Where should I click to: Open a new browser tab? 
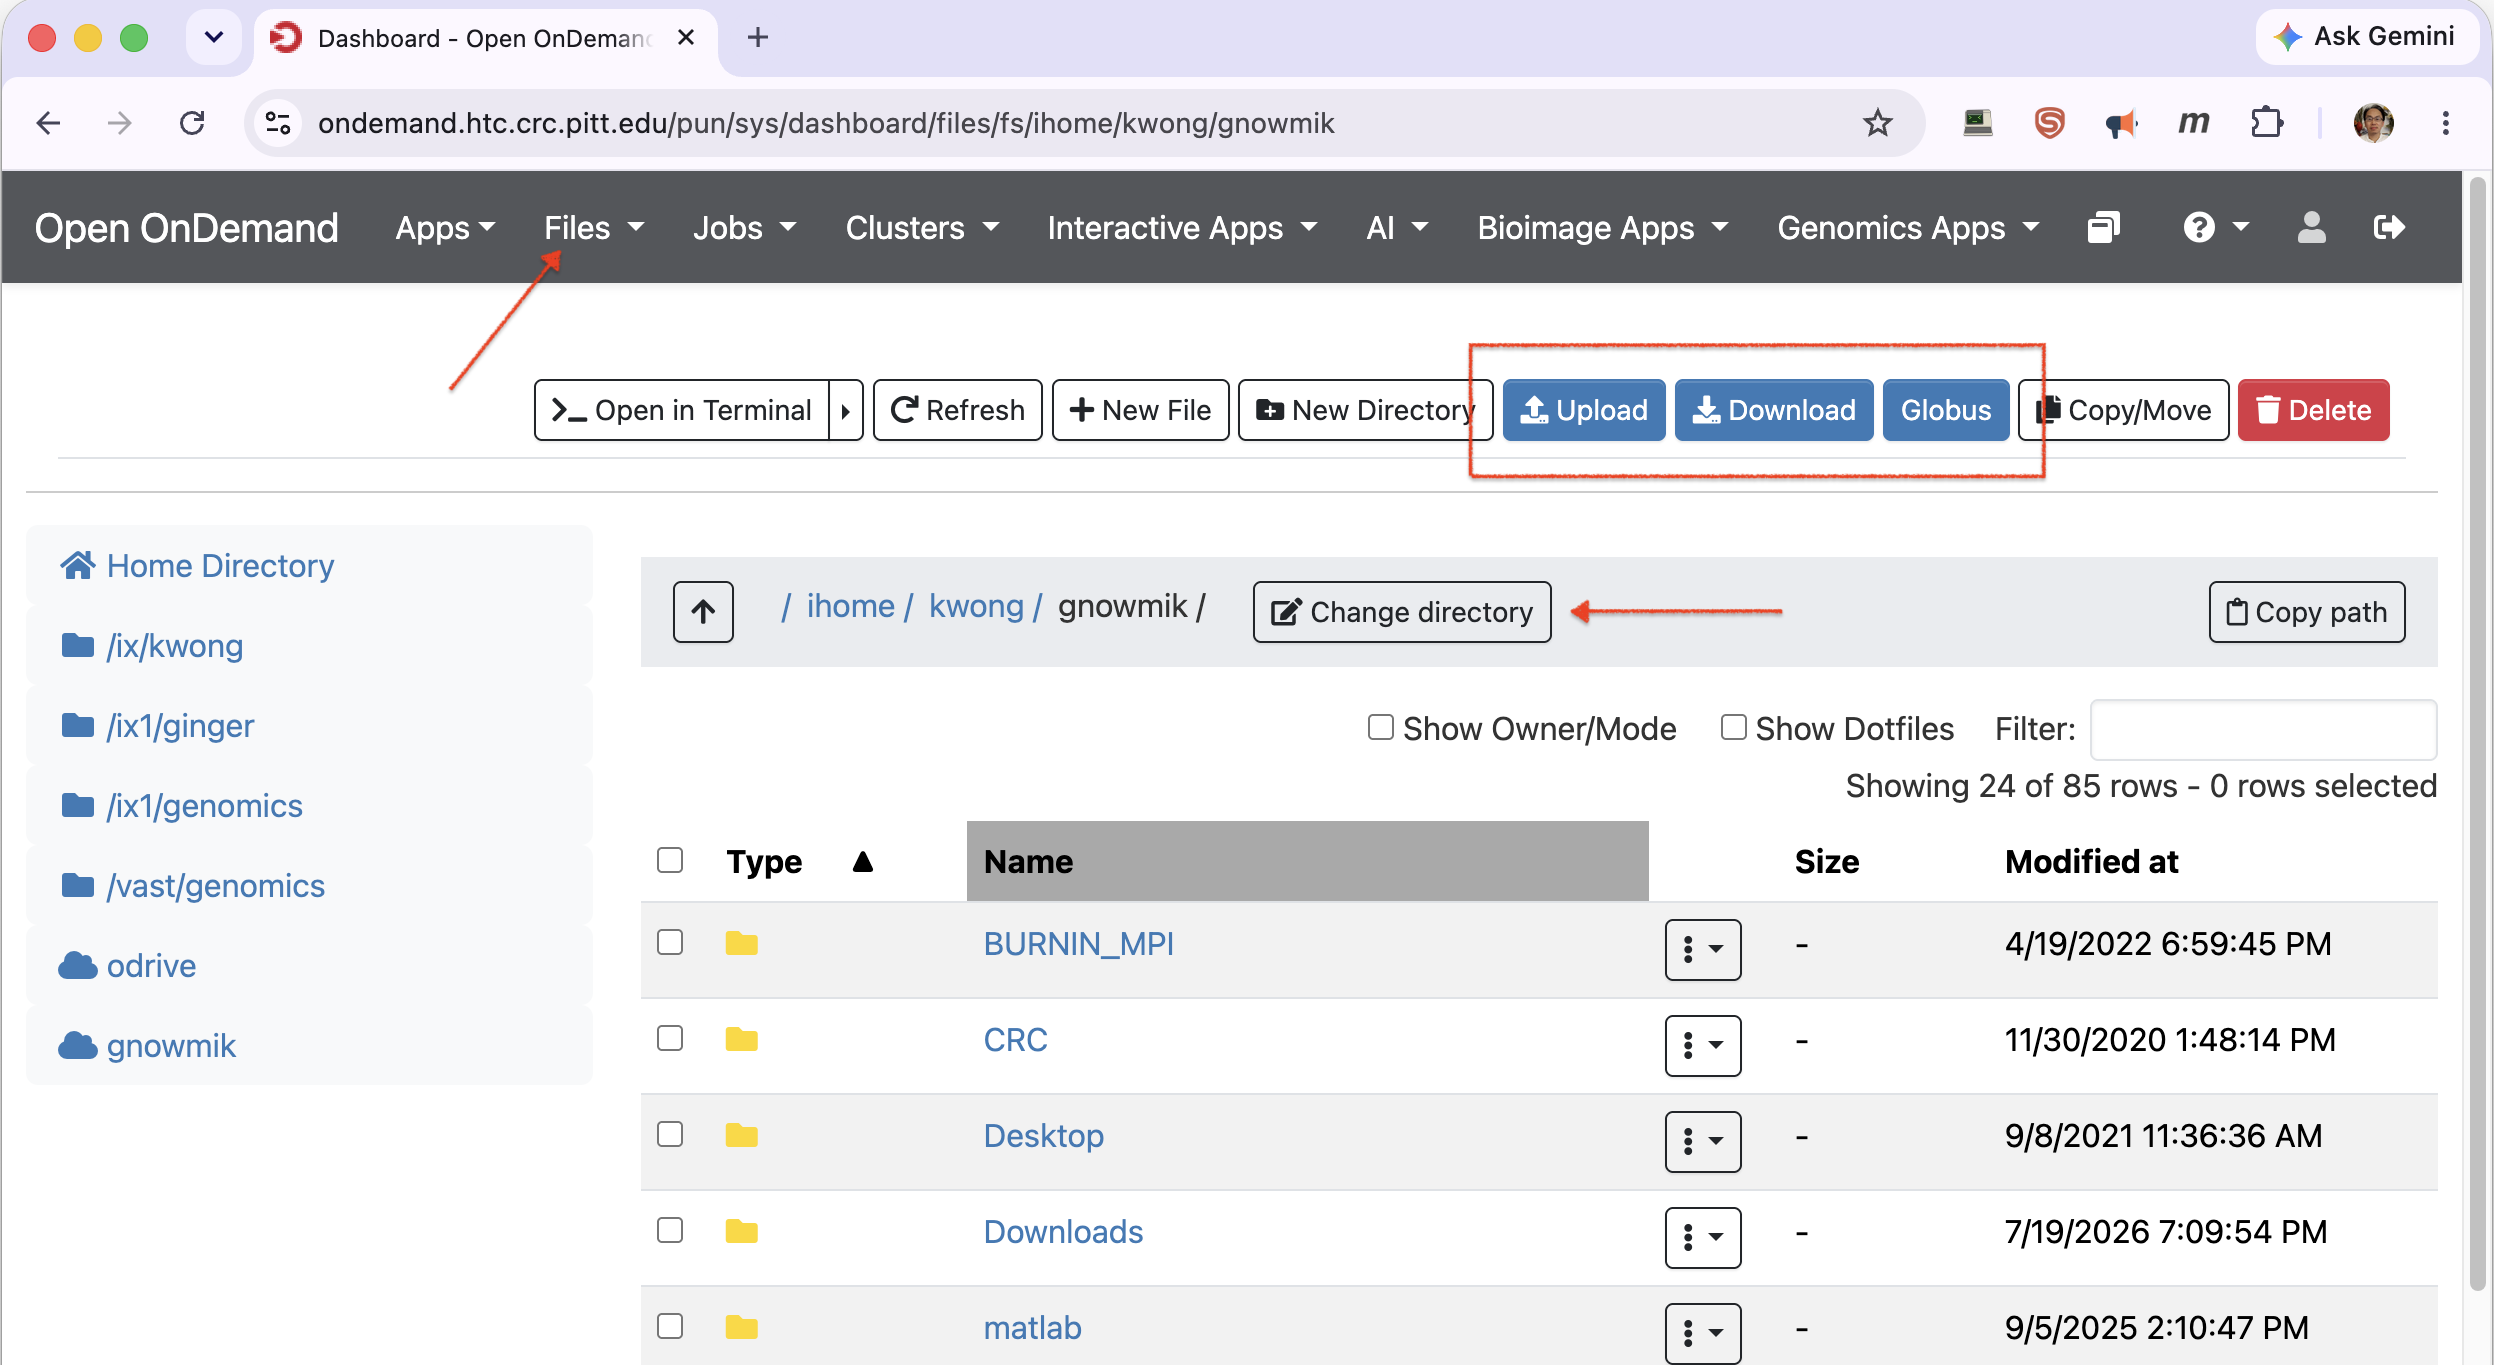(x=758, y=38)
